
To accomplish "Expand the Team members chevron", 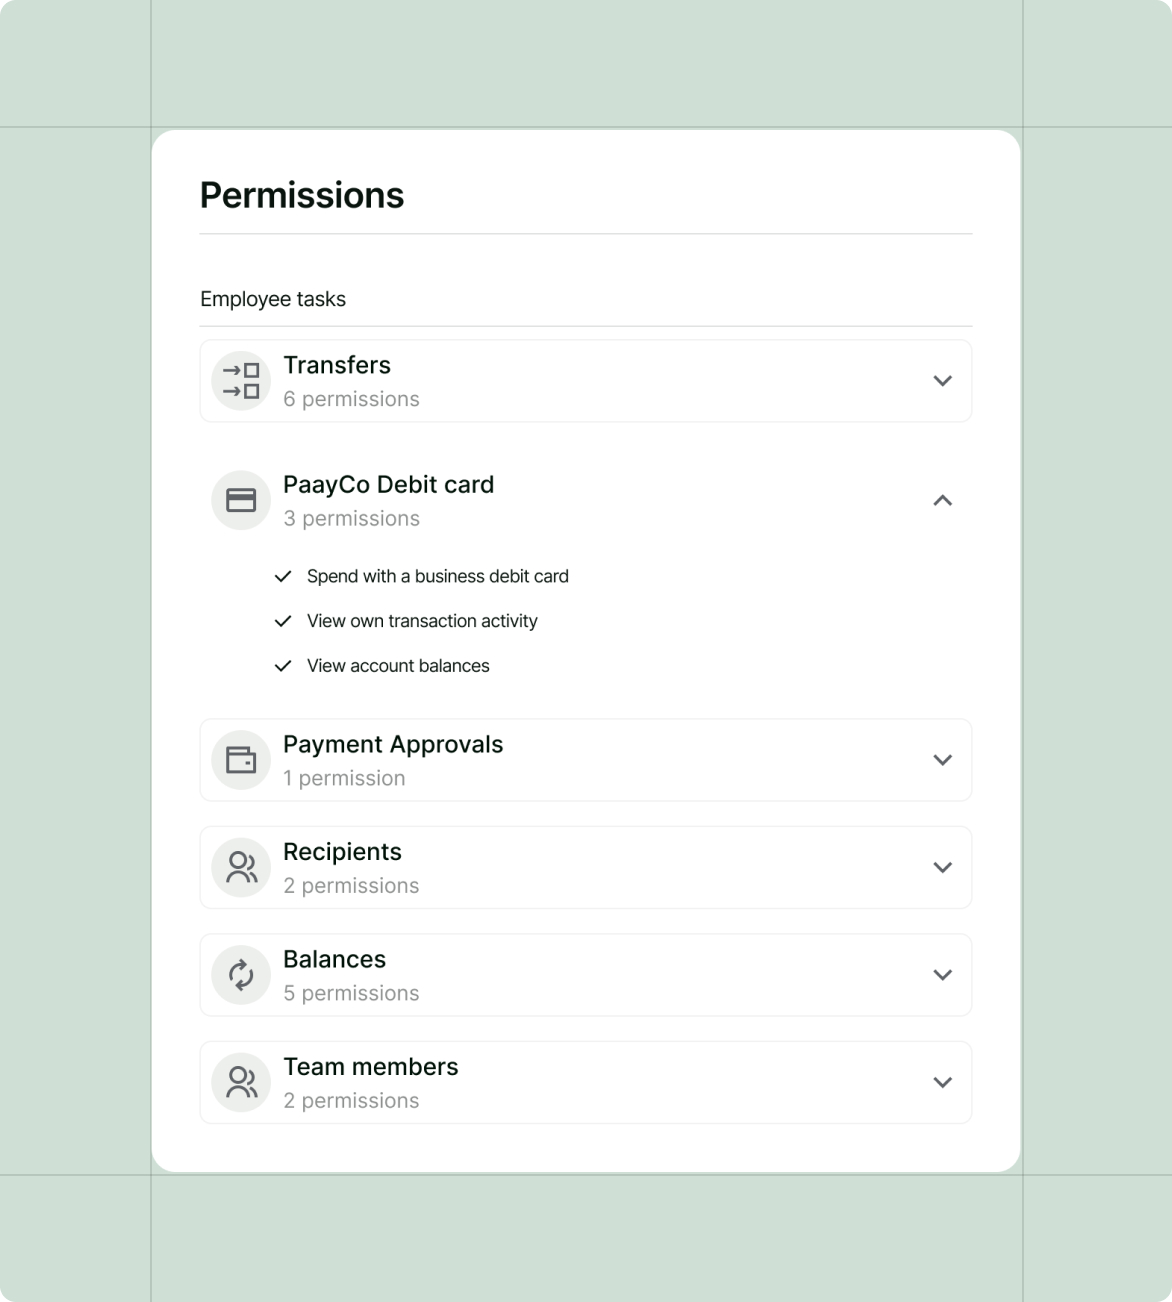I will (x=942, y=1082).
